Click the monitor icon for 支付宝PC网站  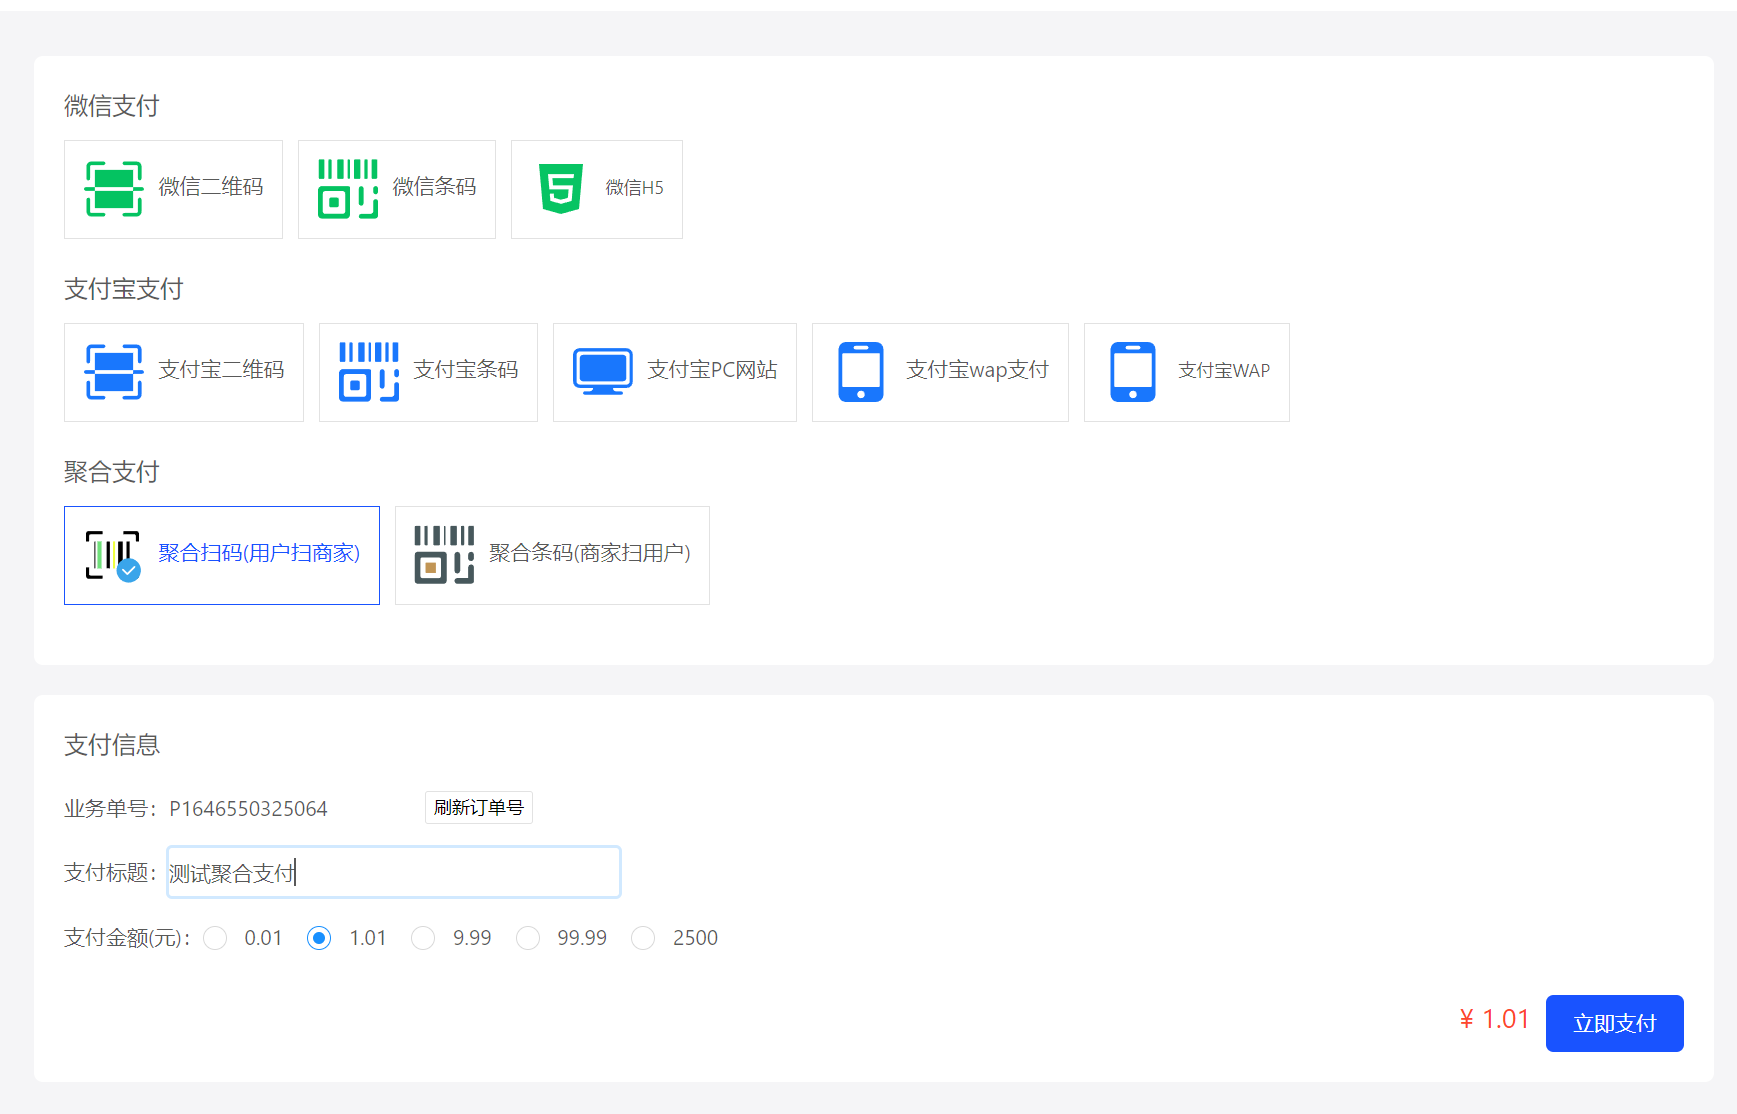click(601, 370)
